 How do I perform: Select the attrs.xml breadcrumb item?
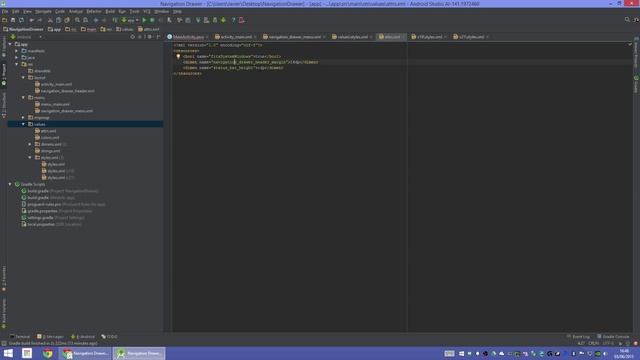[x=149, y=29]
